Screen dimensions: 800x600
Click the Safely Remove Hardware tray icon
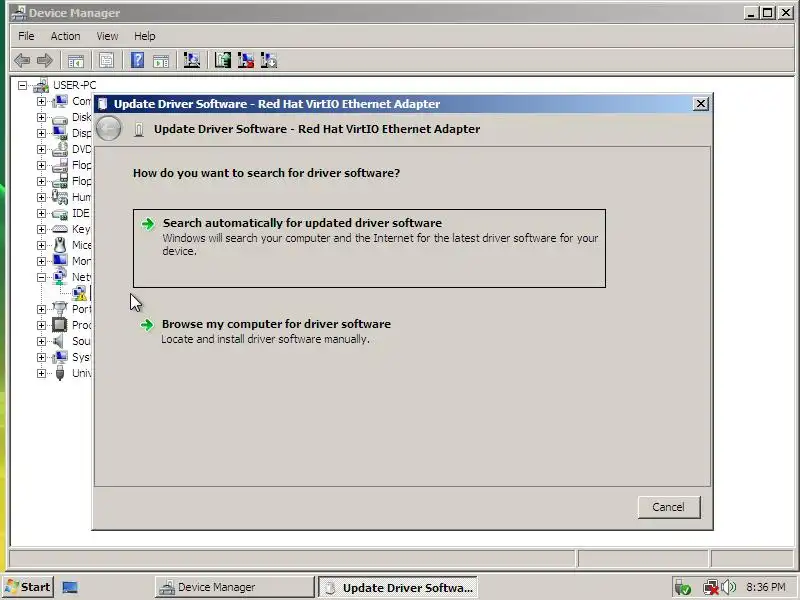[682, 587]
